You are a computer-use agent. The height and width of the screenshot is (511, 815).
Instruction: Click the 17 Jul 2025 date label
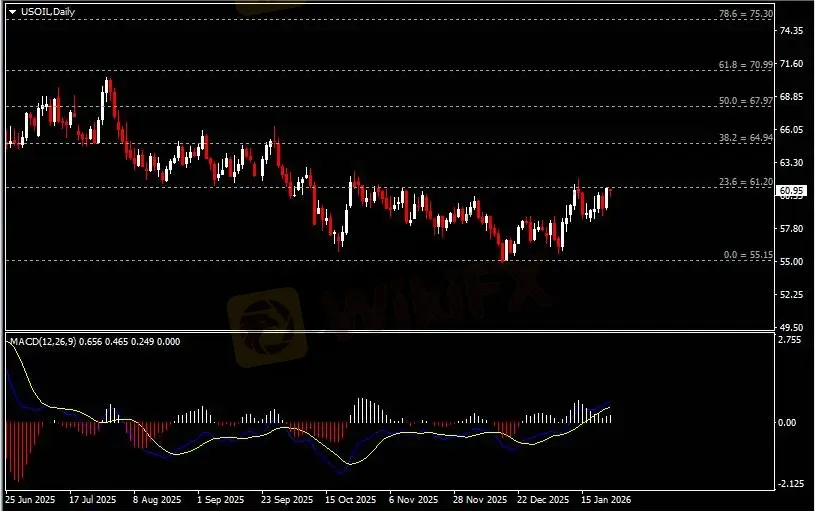93,500
